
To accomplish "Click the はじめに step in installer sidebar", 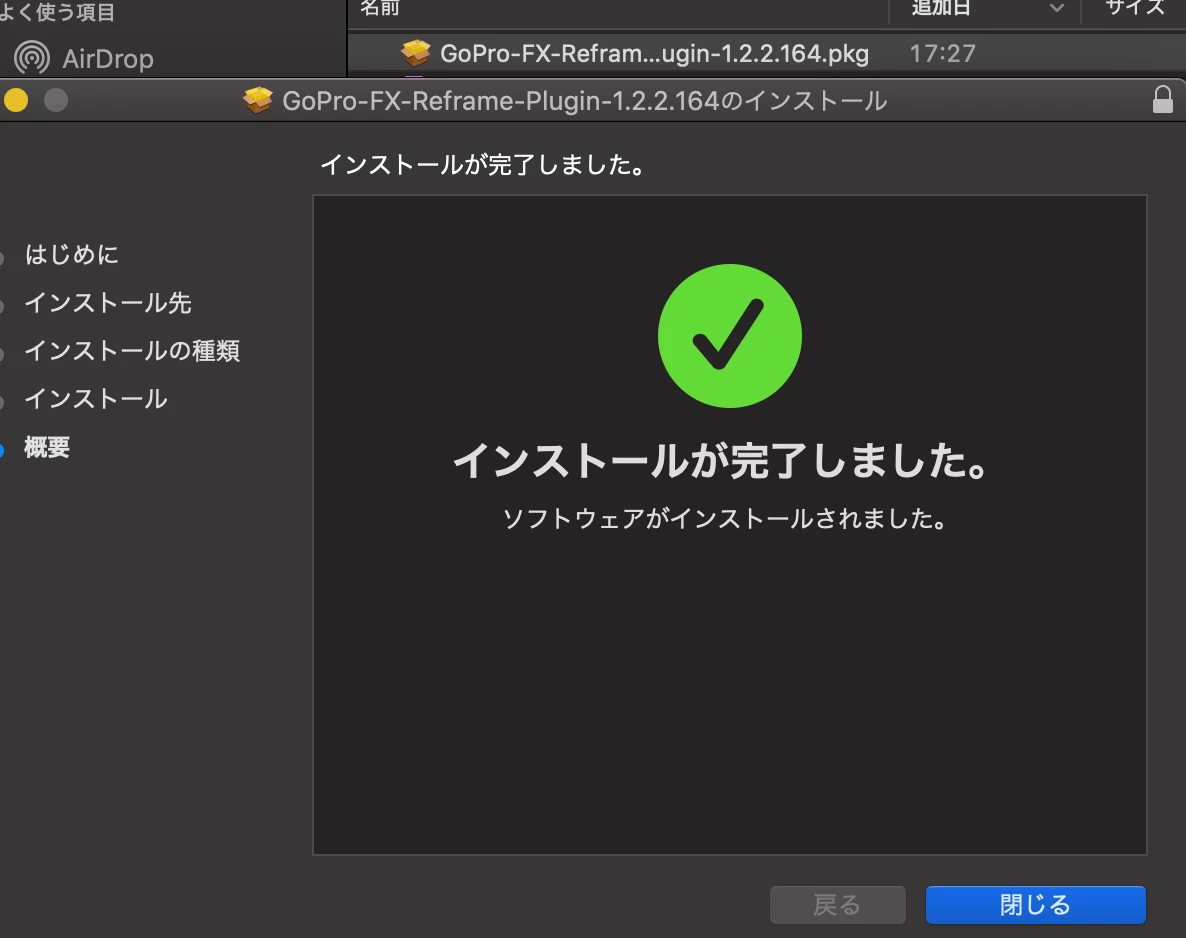I will tap(72, 254).
